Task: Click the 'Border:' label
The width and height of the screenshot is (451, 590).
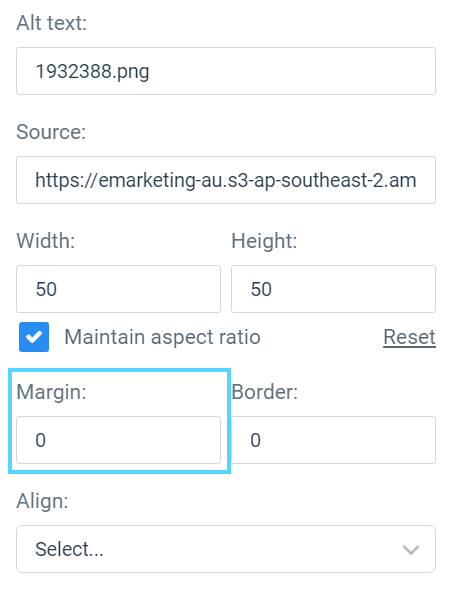Action: point(264,392)
